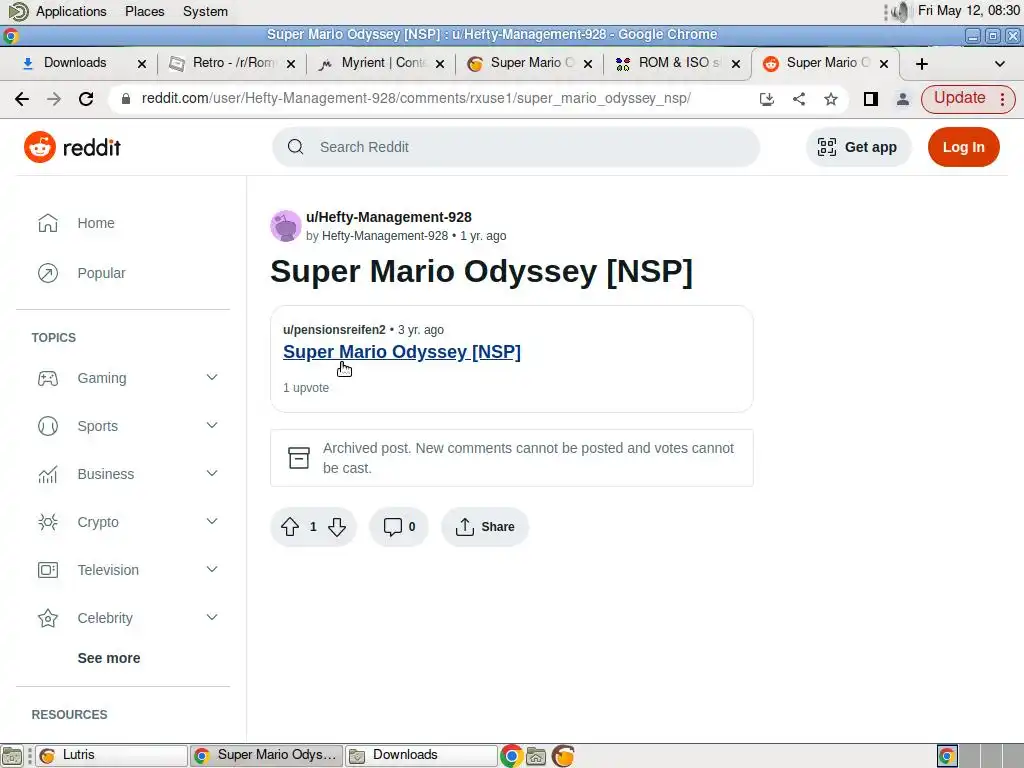Screen dimensions: 1024x768
Task: Click the archived post box icon
Action: (299, 458)
